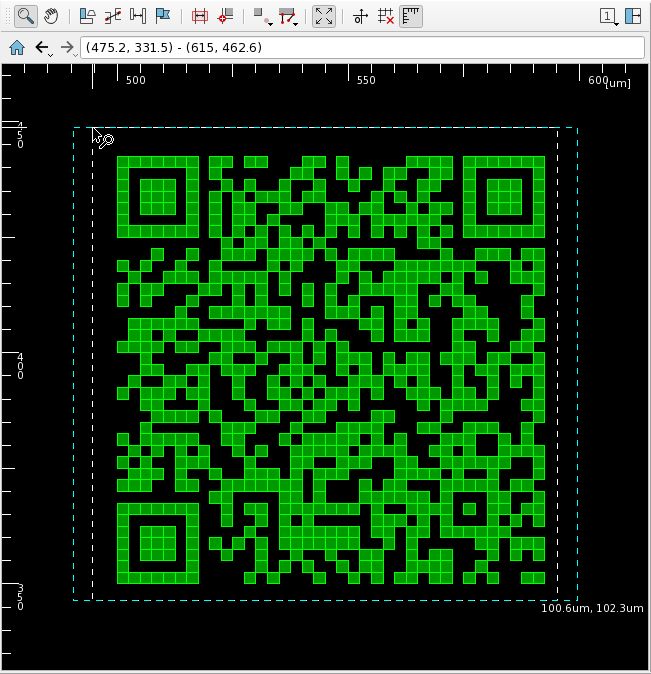Navigate forward to next view

pyautogui.click(x=66, y=47)
